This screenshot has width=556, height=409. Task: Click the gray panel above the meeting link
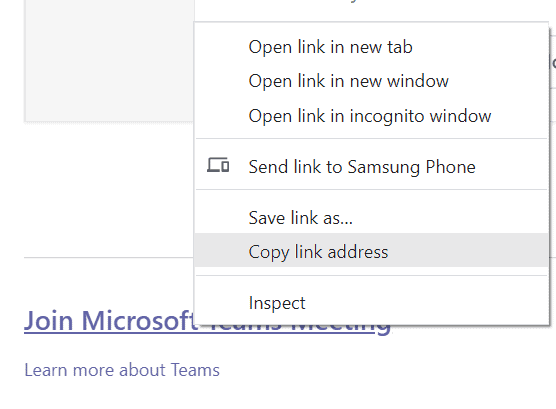(109, 60)
